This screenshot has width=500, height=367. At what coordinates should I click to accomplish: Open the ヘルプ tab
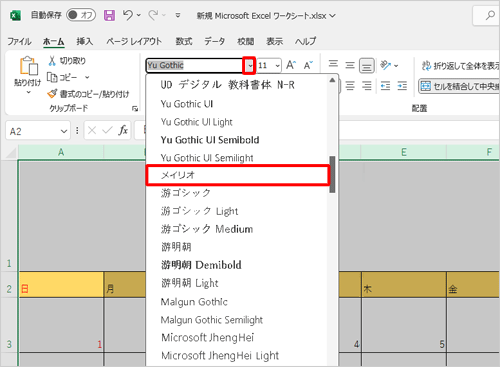(x=305, y=41)
